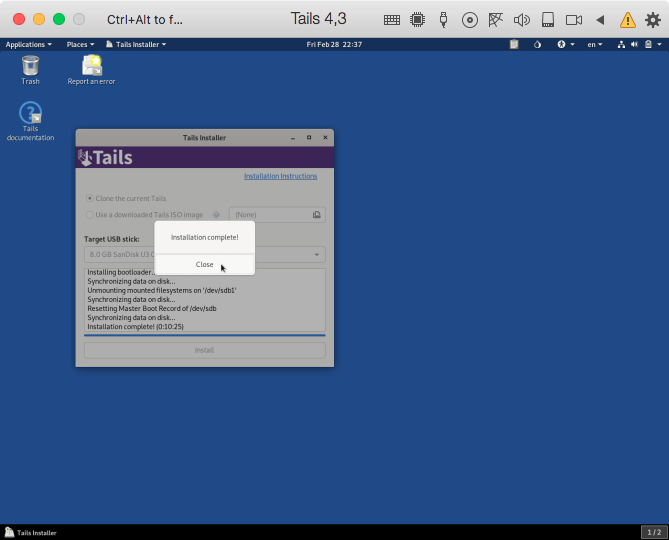Select Clone the current Tails option

tap(126, 198)
